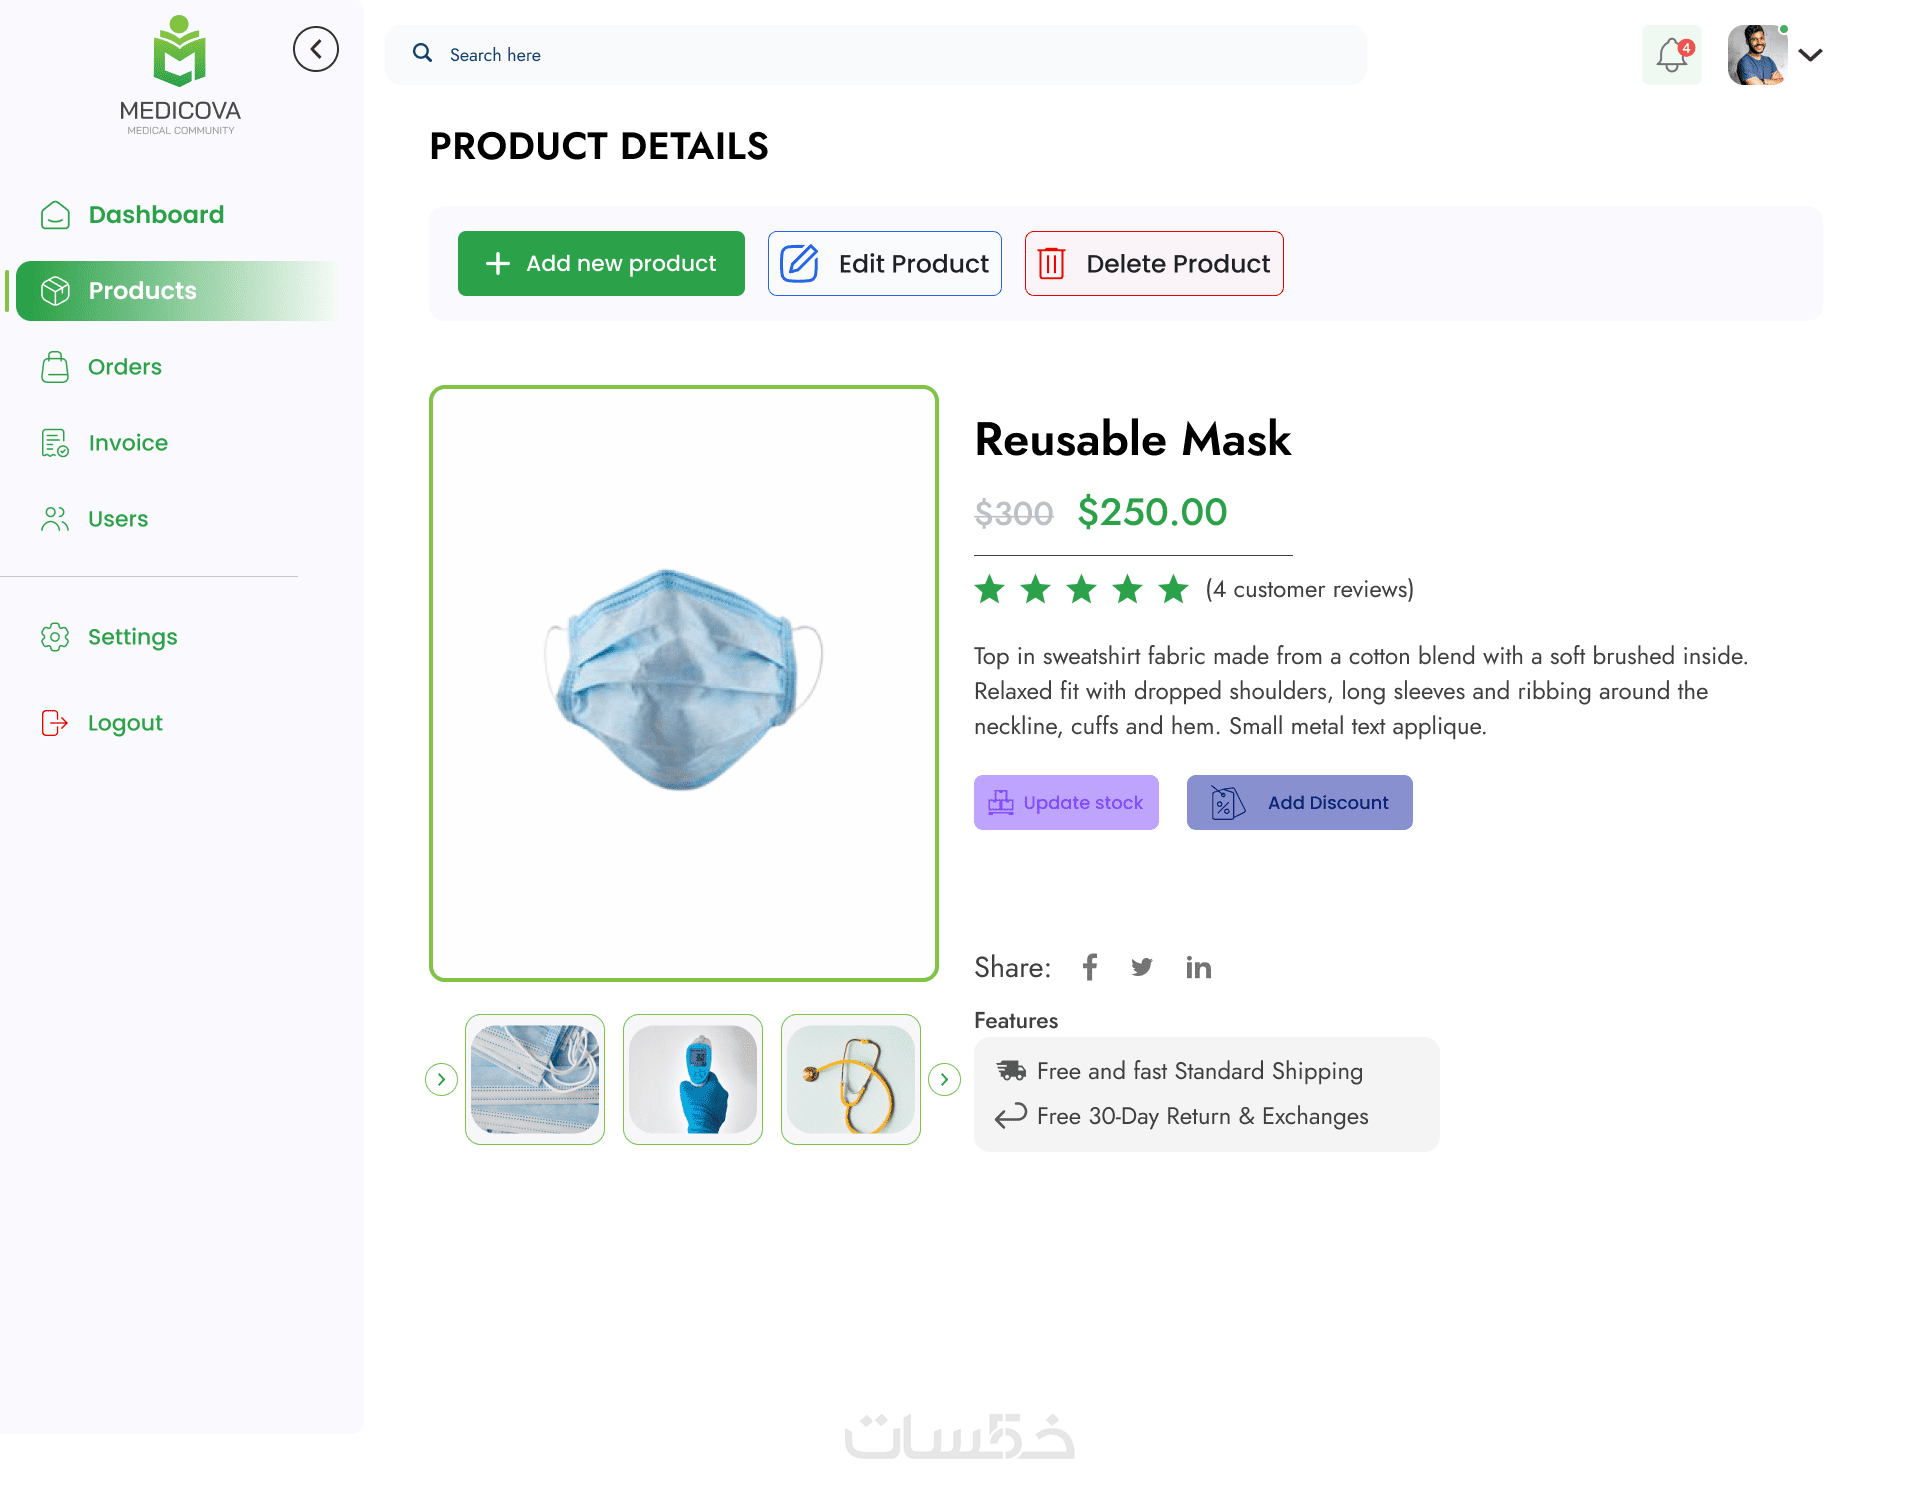Share product on Facebook
Screen dimensions: 1920x1490
tap(1090, 967)
